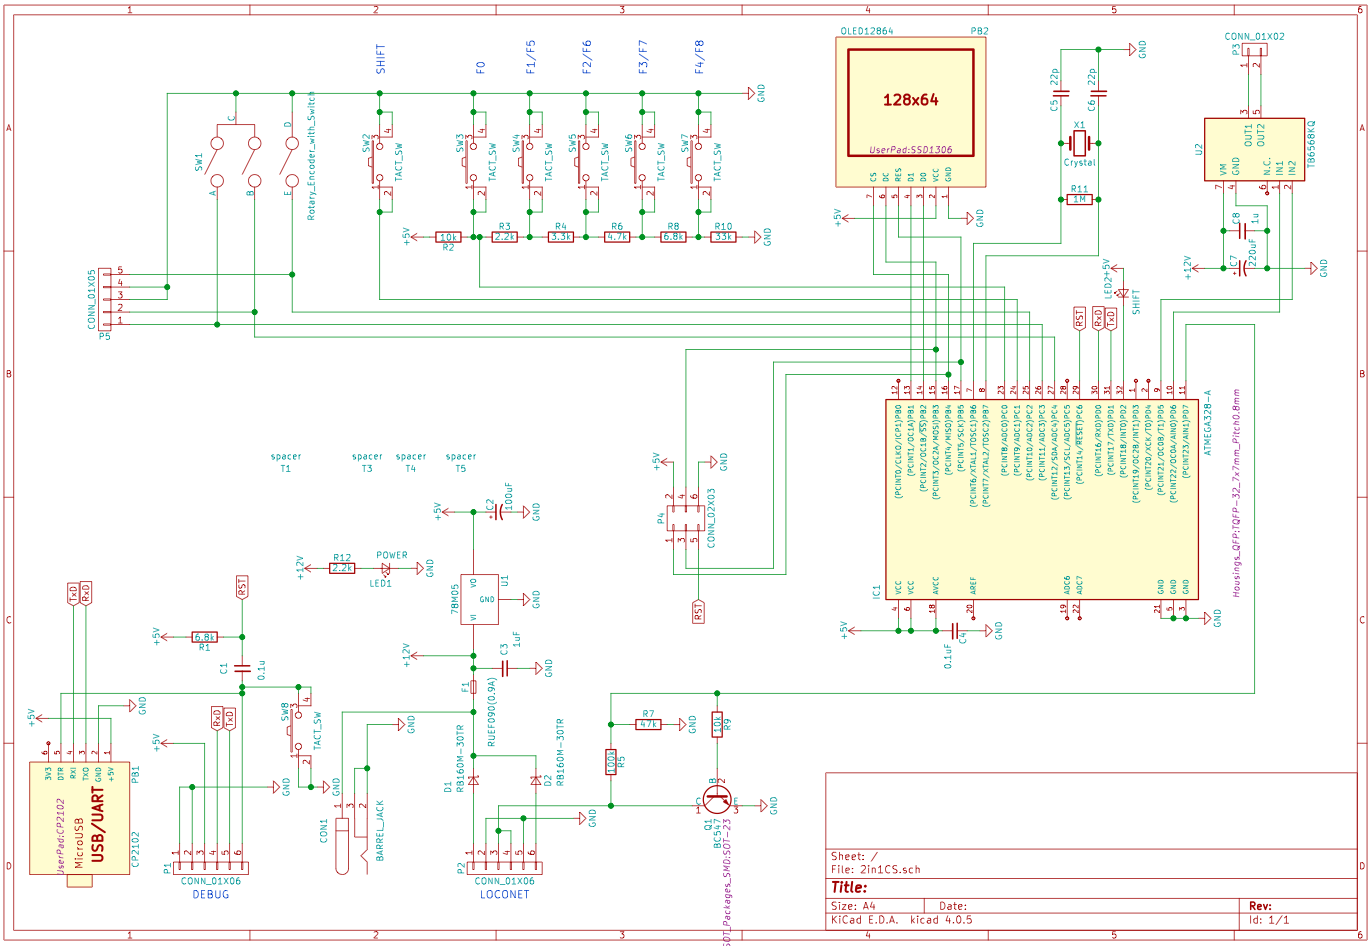Click the 'File: 2in1CS.sch' title block field
The width and height of the screenshot is (1372, 946).
(876, 870)
